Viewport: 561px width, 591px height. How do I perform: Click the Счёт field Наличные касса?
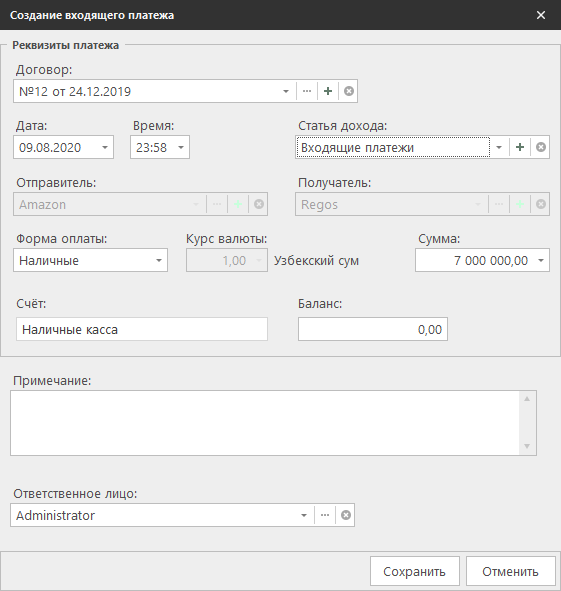tap(142, 329)
